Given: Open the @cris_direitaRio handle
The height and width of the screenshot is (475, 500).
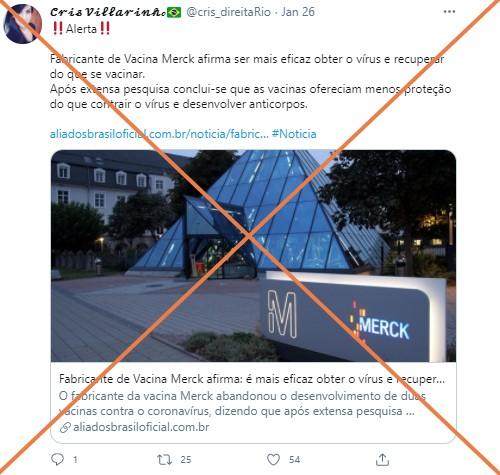Looking at the screenshot, I should tap(228, 12).
